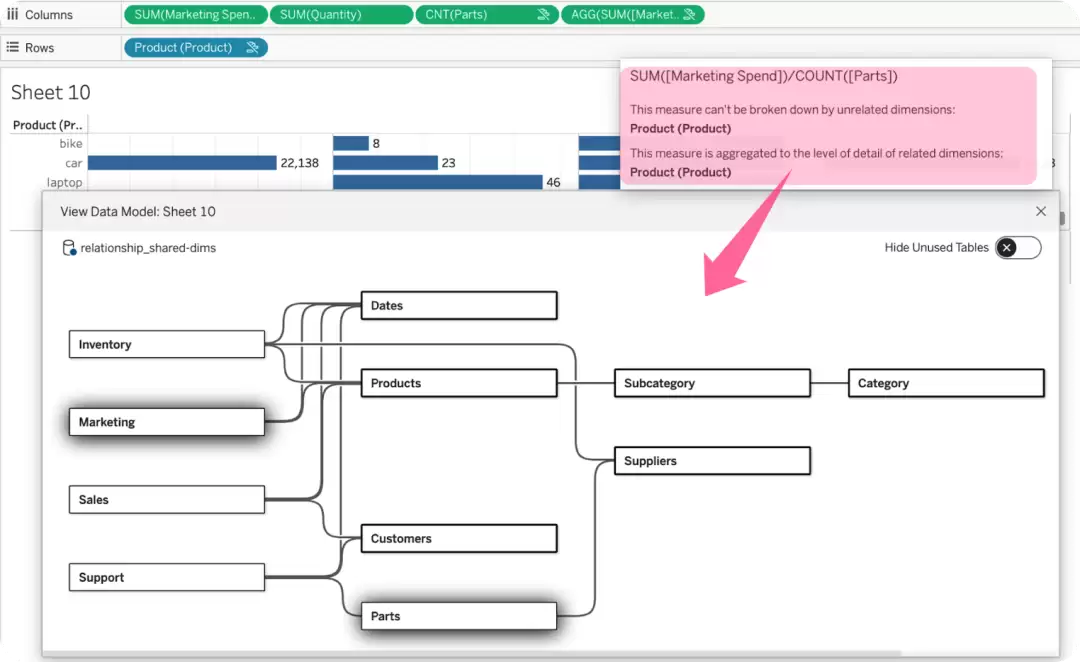Click the Rows shelf icon
Screen dimensions: 1080x662
[12, 48]
